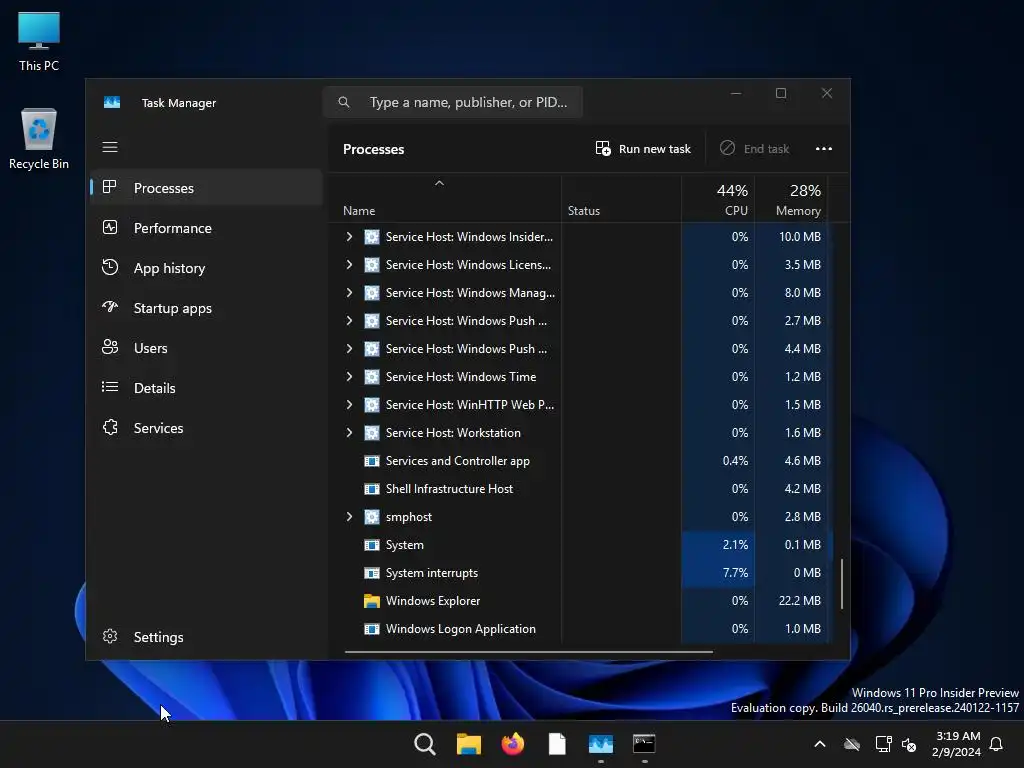Click the End task button

point(754,149)
